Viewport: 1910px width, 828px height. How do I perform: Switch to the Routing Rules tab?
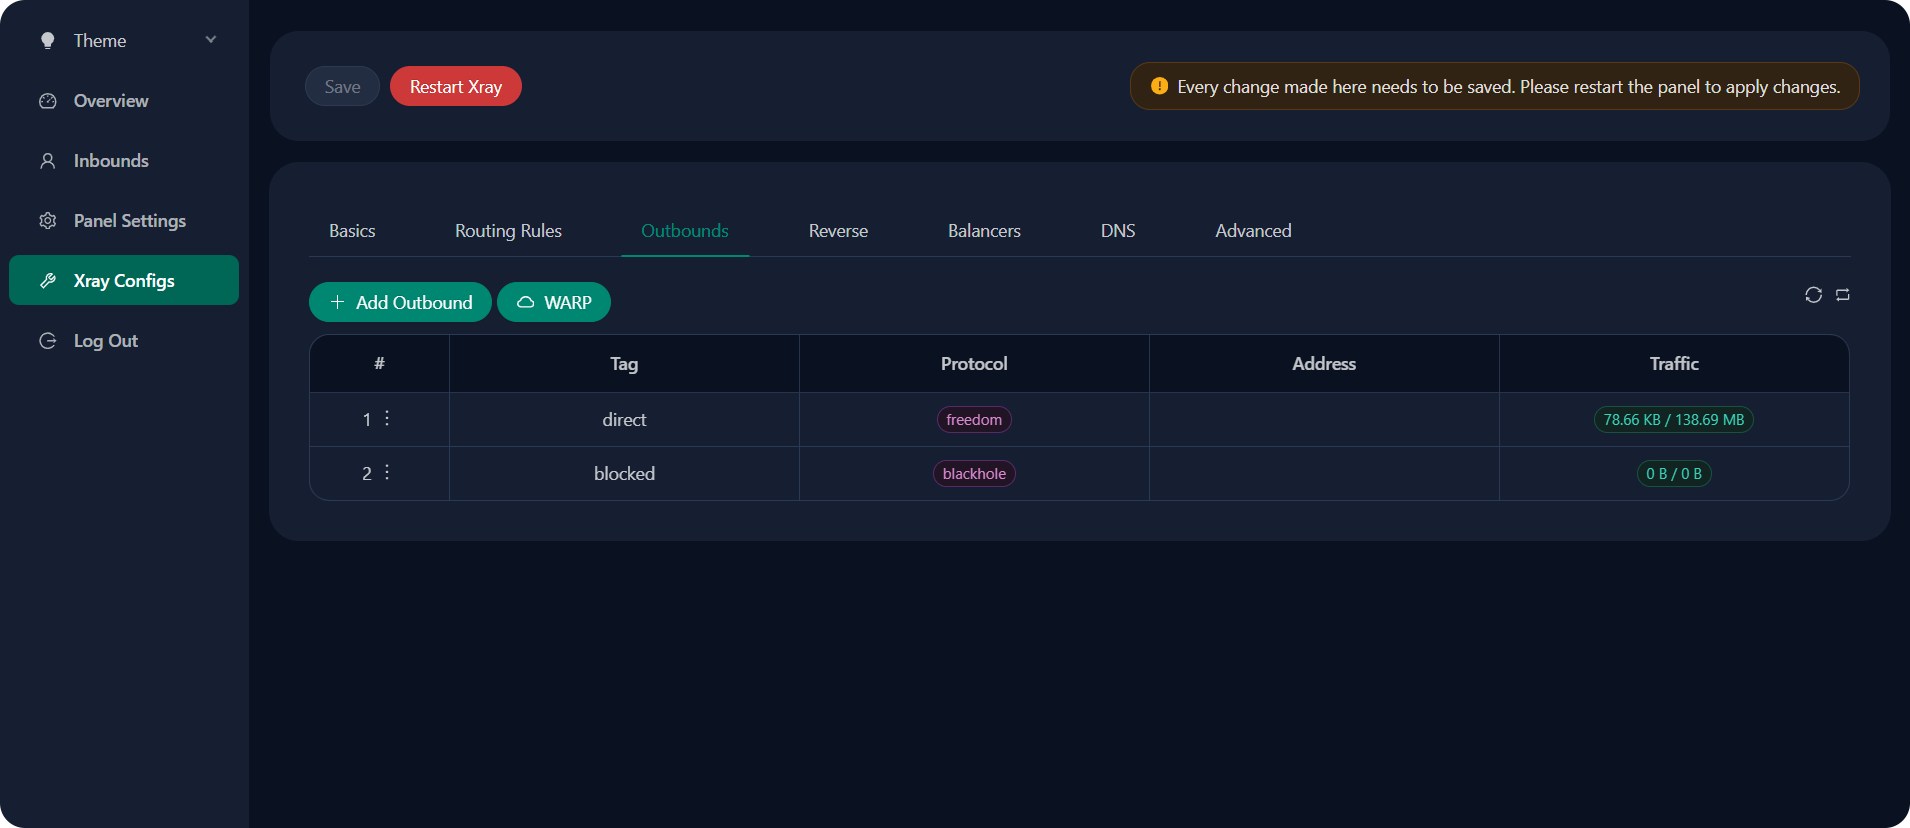point(508,231)
